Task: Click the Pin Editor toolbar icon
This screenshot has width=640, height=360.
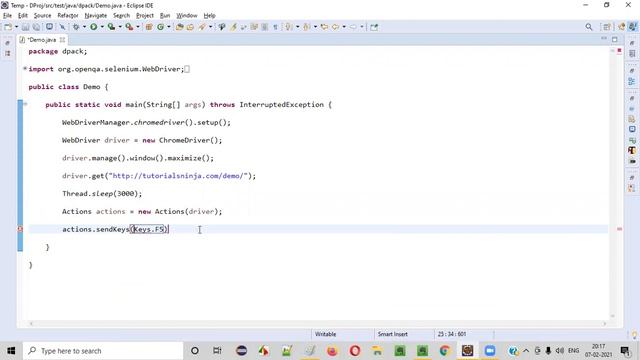Action: coord(374,27)
